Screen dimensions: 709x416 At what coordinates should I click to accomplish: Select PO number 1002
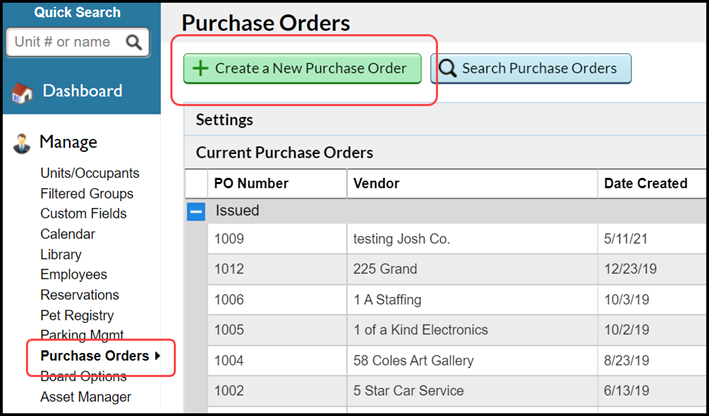[229, 391]
